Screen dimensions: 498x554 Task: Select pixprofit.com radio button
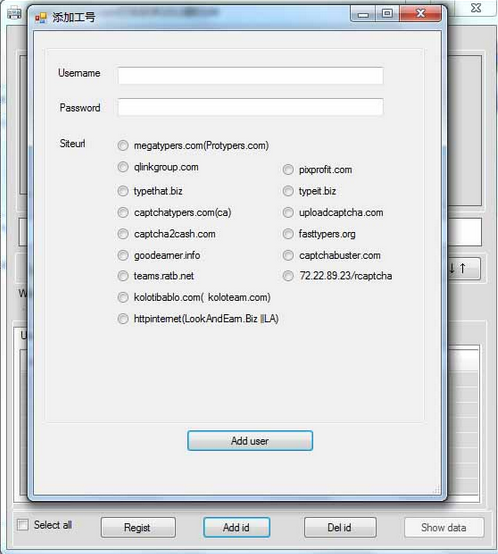288,170
